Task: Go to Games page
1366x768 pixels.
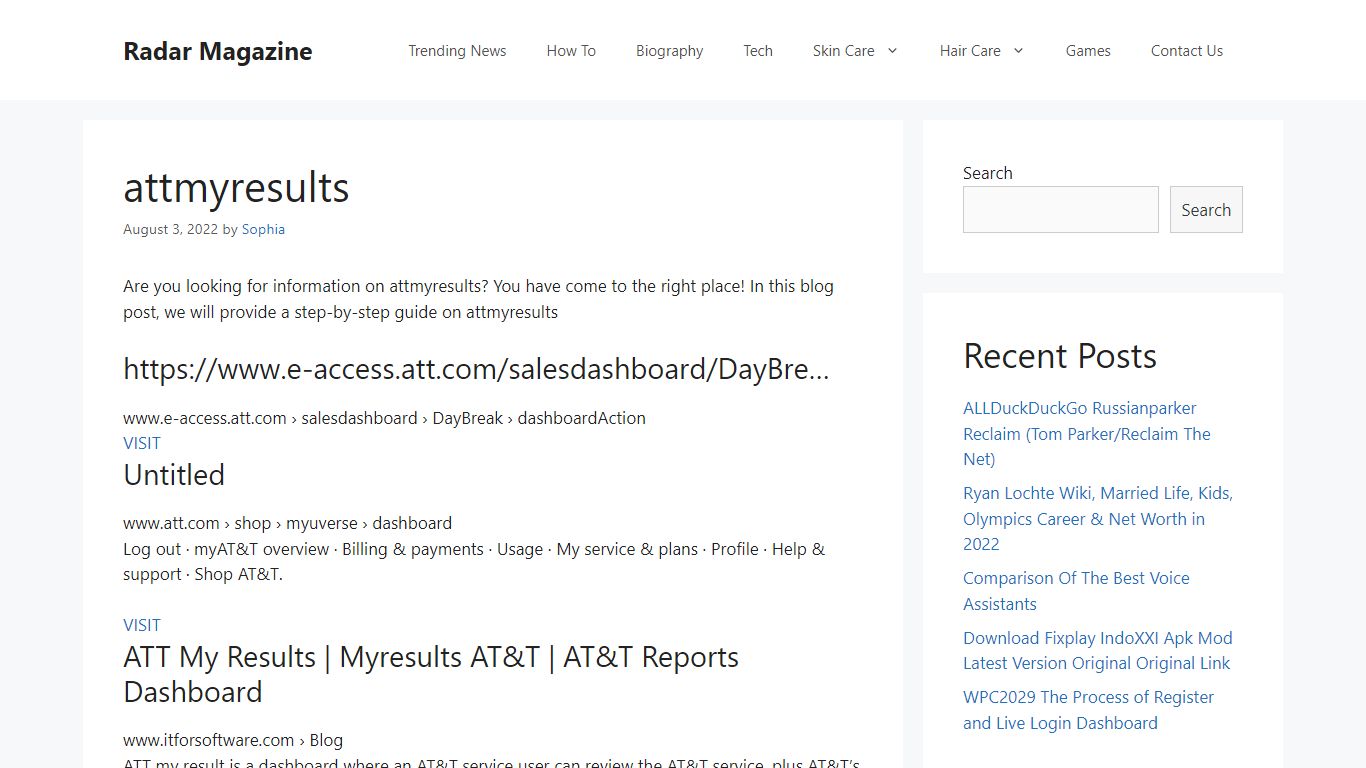Action: click(x=1088, y=51)
